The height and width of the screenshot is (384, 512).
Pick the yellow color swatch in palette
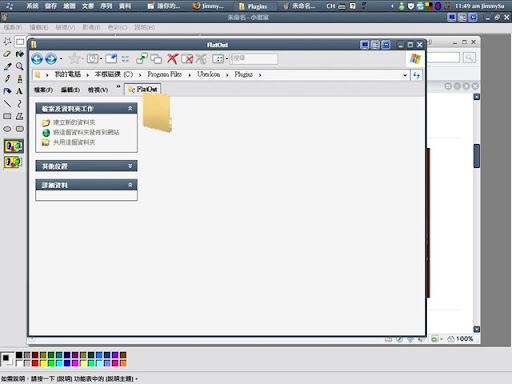pos(43,363)
